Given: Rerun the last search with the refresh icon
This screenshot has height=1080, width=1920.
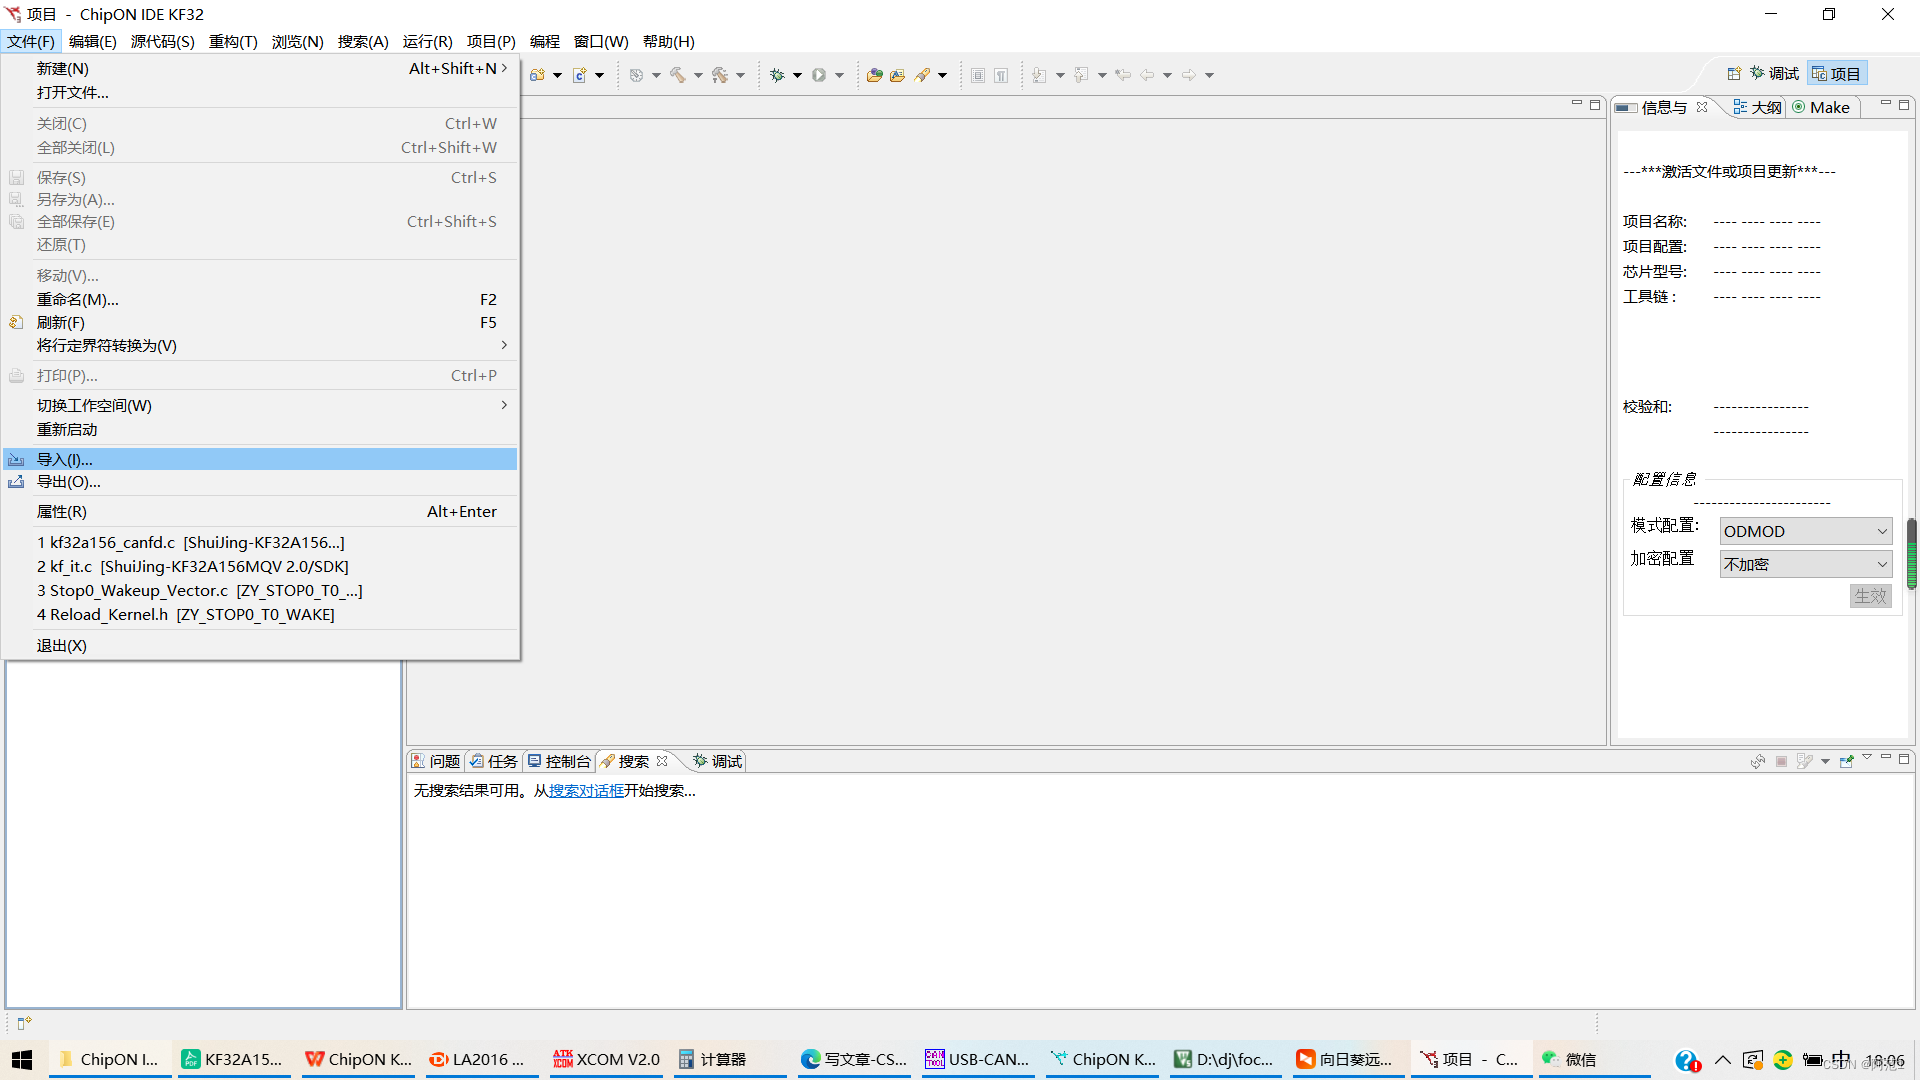Looking at the screenshot, I should tap(1758, 761).
